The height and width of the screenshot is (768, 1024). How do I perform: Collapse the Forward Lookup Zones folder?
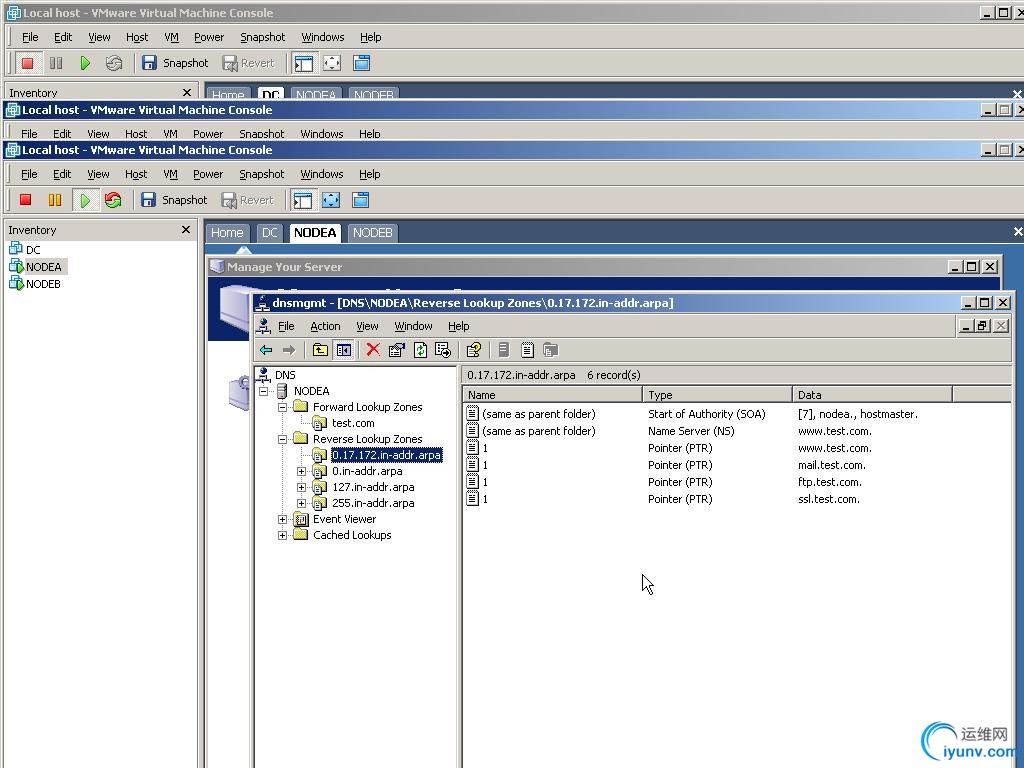282,407
